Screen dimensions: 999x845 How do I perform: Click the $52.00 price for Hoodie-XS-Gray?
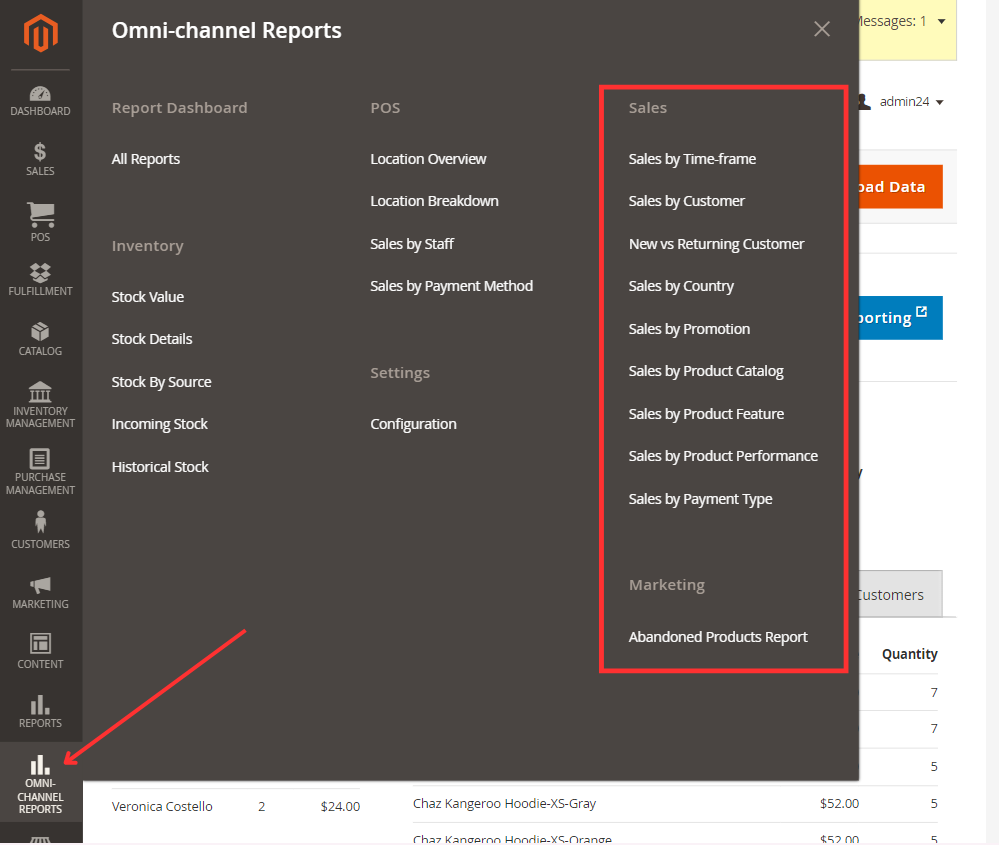pyautogui.click(x=839, y=804)
